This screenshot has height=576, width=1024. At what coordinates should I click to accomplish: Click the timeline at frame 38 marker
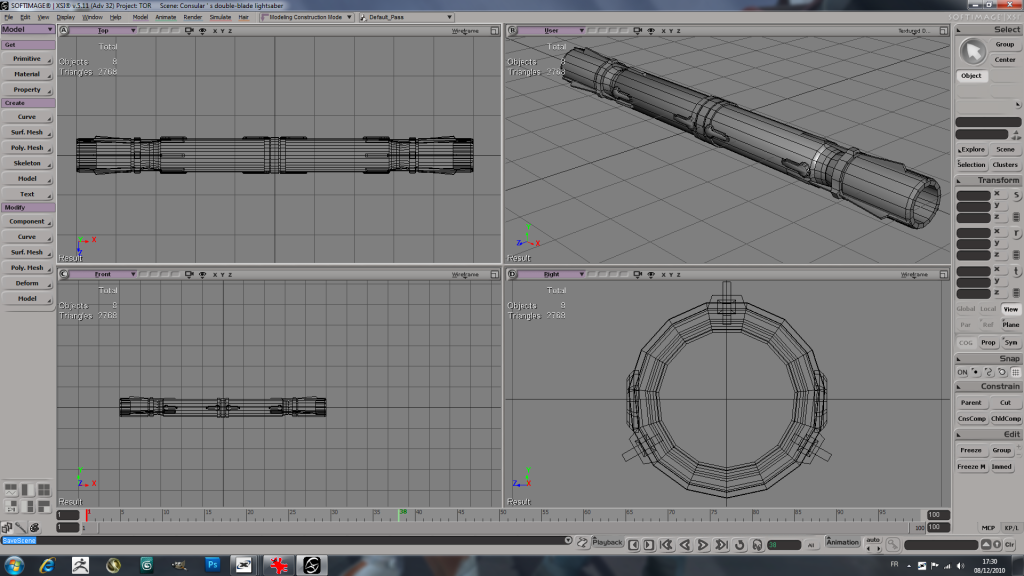[399, 515]
